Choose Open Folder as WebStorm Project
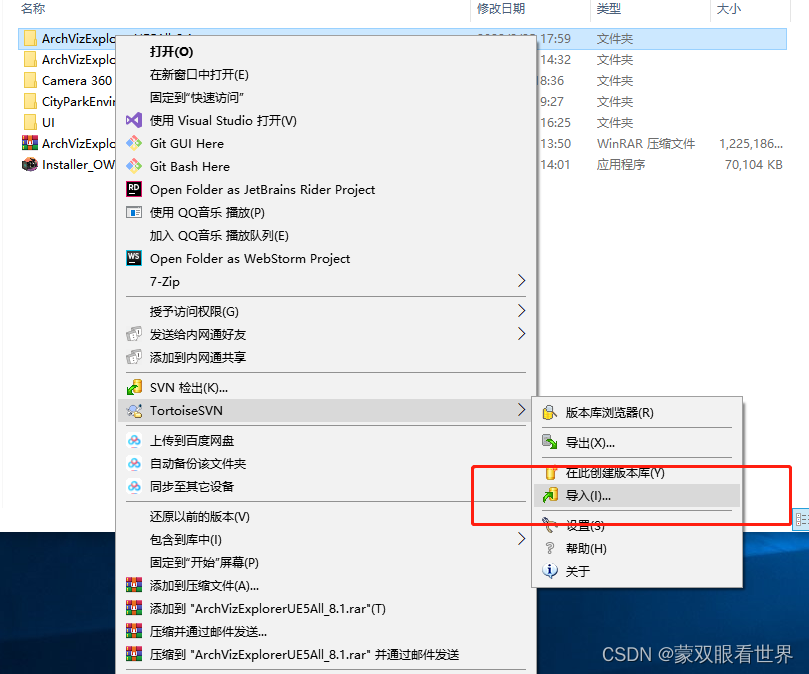This screenshot has height=674, width=809. [x=250, y=259]
